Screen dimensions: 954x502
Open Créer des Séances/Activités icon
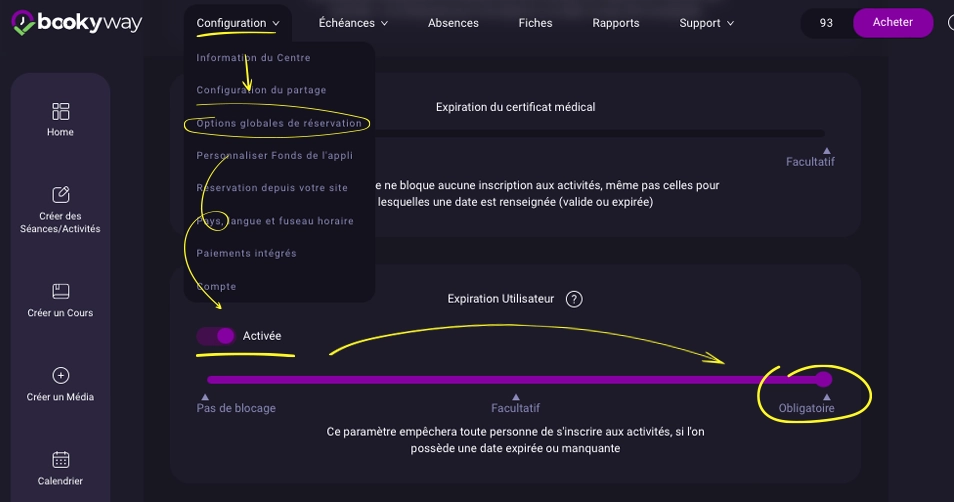60,194
